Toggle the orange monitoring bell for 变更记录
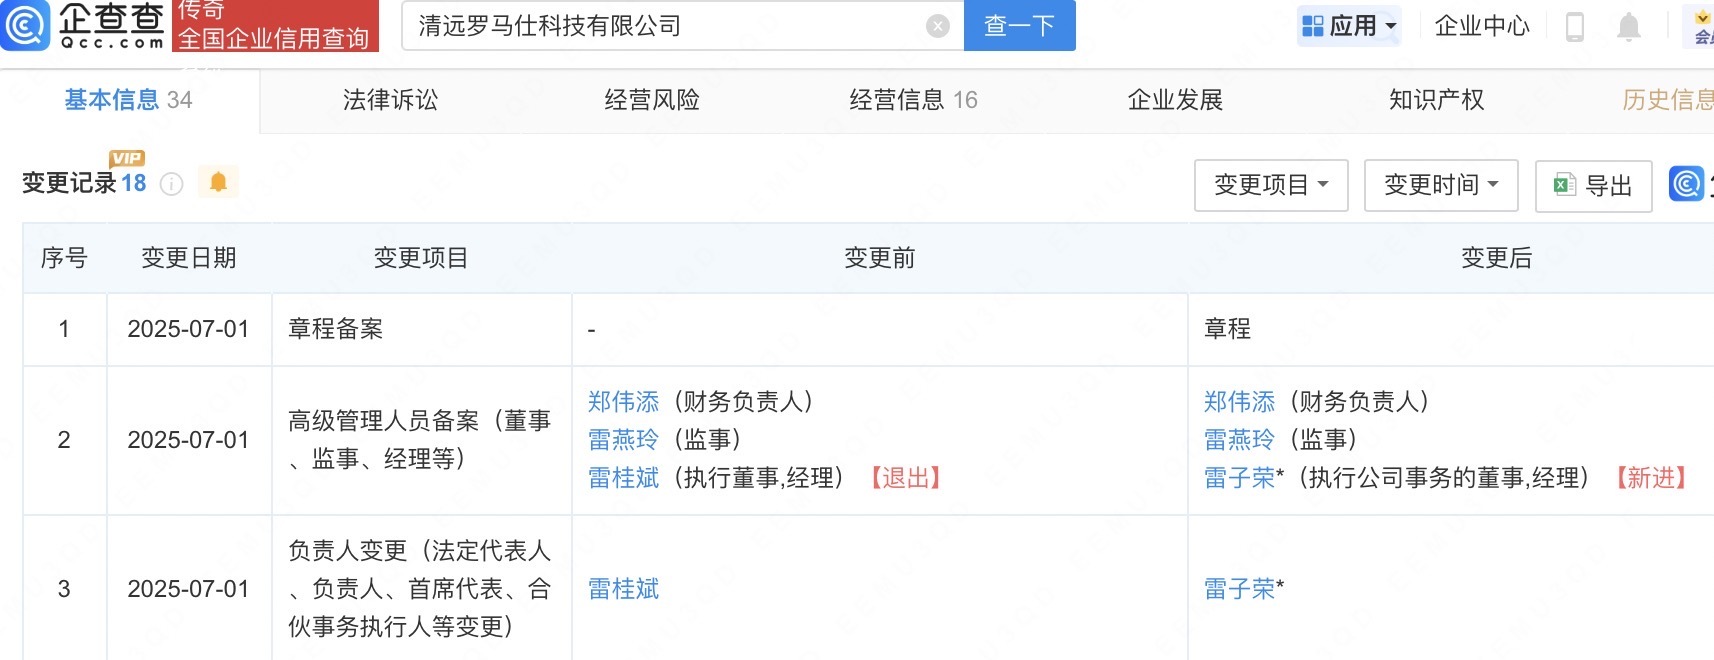The image size is (1714, 660). coord(218,182)
